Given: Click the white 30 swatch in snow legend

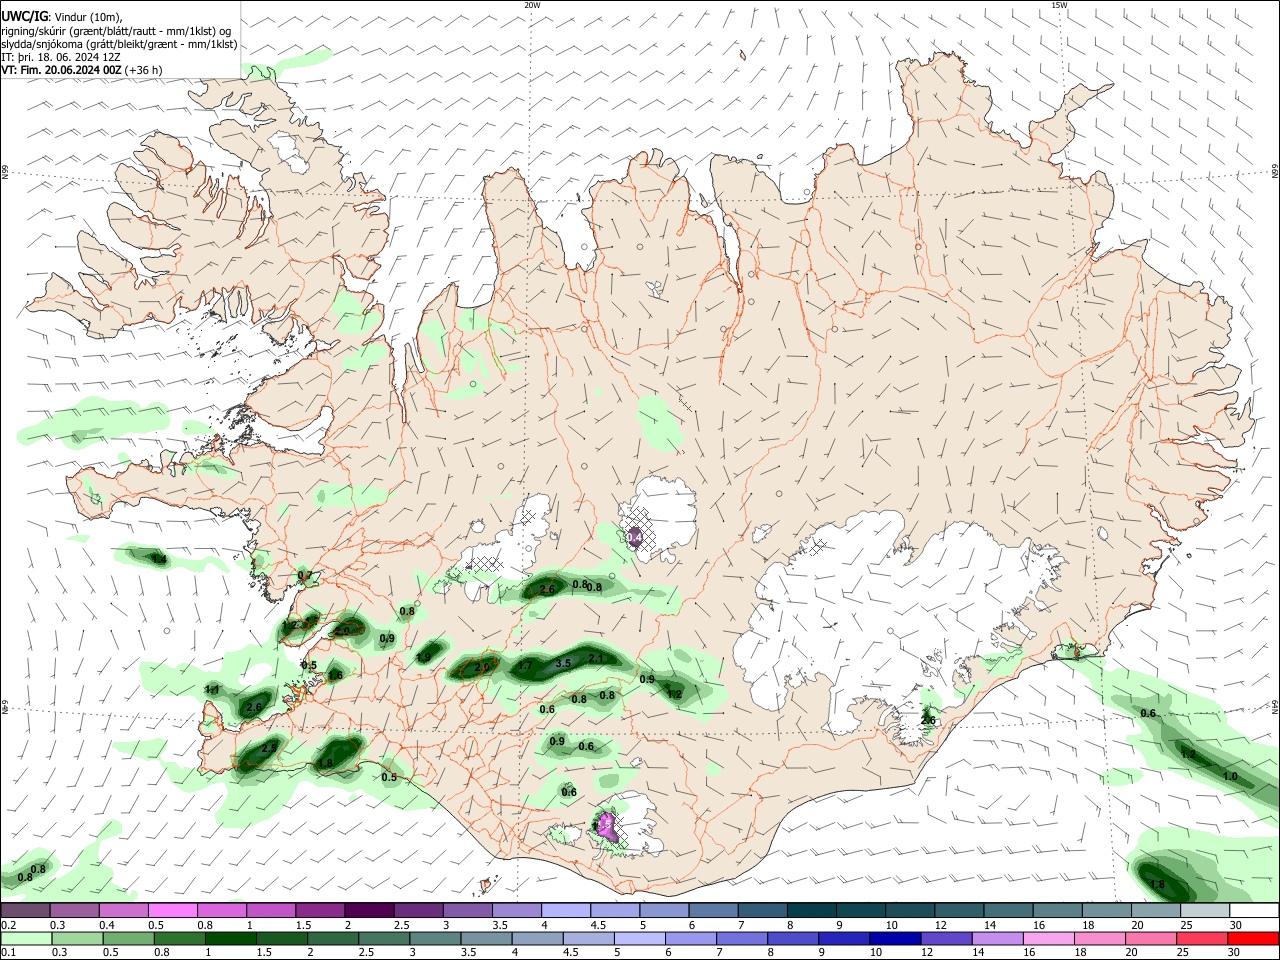Looking at the screenshot, I should 1253,910.
